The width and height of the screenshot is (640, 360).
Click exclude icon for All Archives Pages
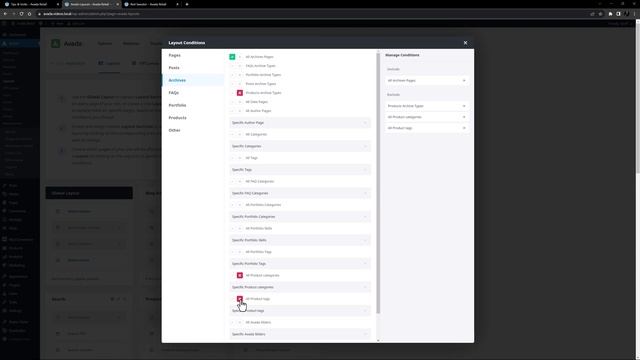240,57
